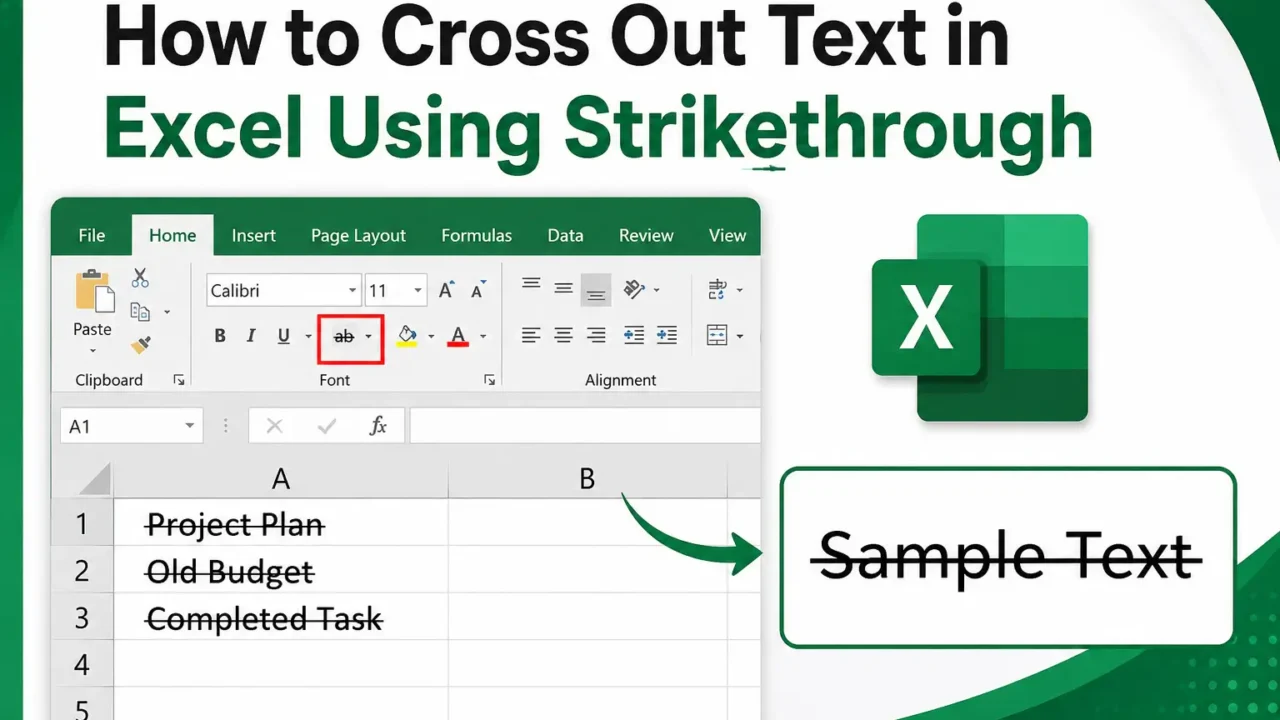
Task: Open the Merge cells dropdown arrow
Action: tap(740, 337)
